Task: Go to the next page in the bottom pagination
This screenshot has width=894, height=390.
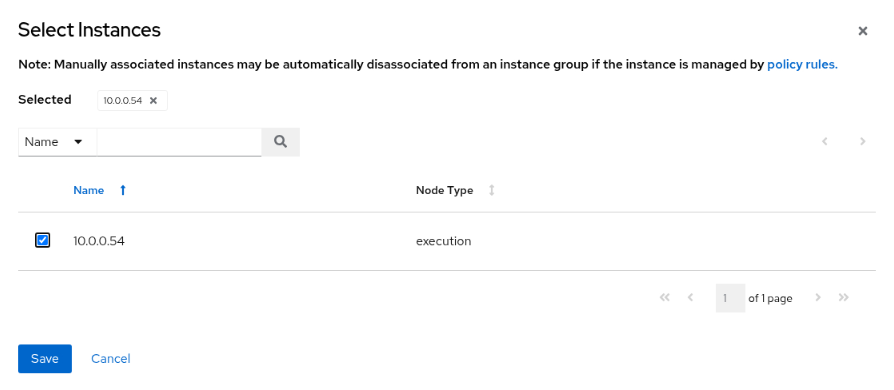Action: click(818, 298)
